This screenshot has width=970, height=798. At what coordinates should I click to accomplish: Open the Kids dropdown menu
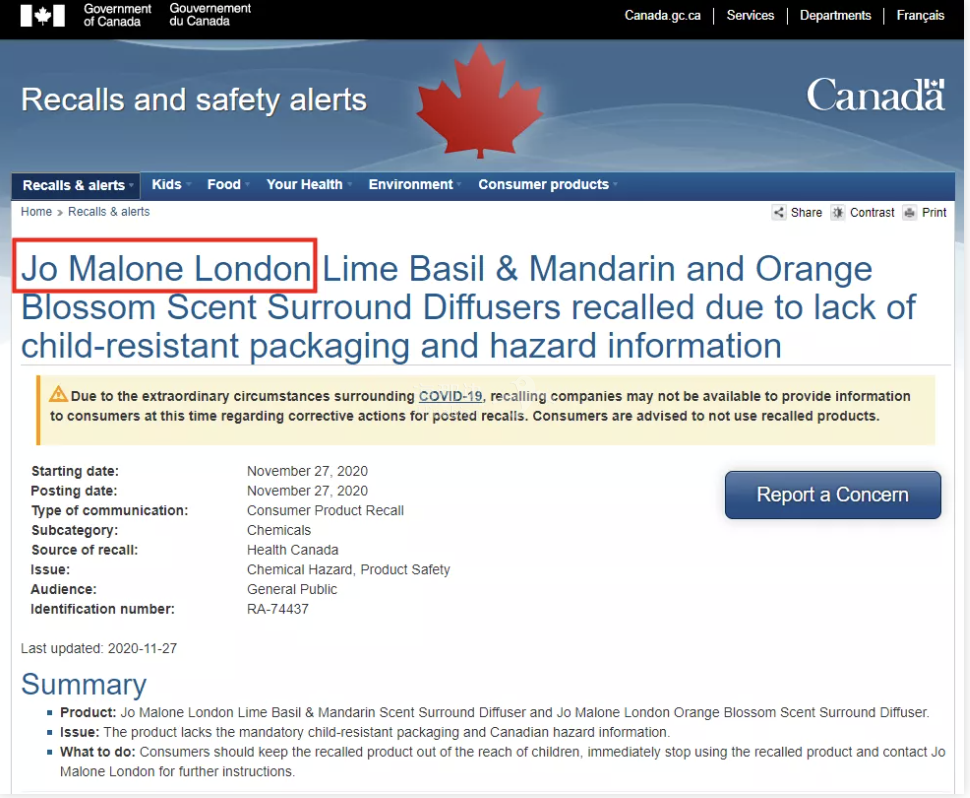point(167,184)
